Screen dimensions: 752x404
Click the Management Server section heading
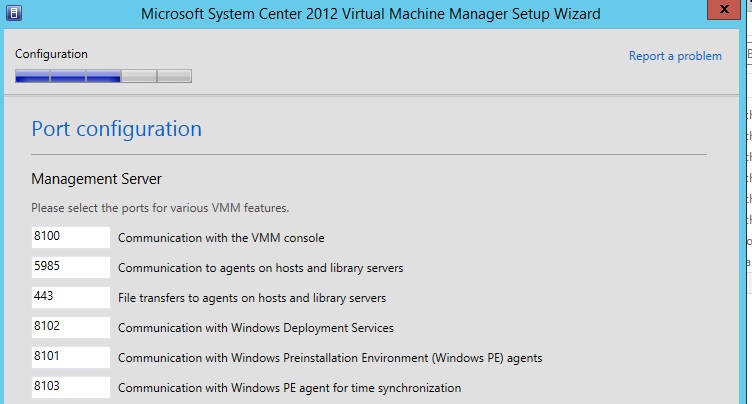tap(96, 179)
